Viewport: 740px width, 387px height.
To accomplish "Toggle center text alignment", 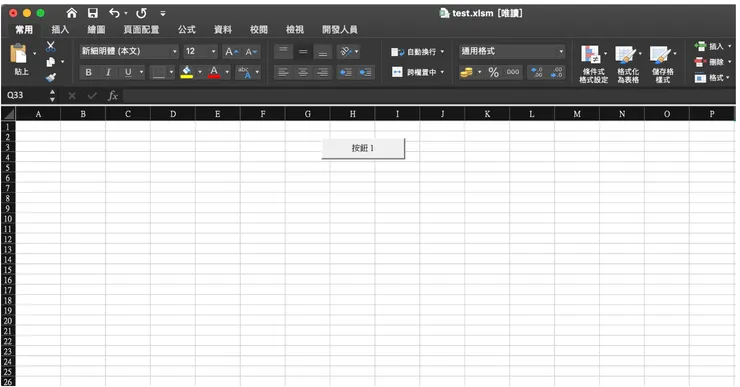I will (x=303, y=72).
